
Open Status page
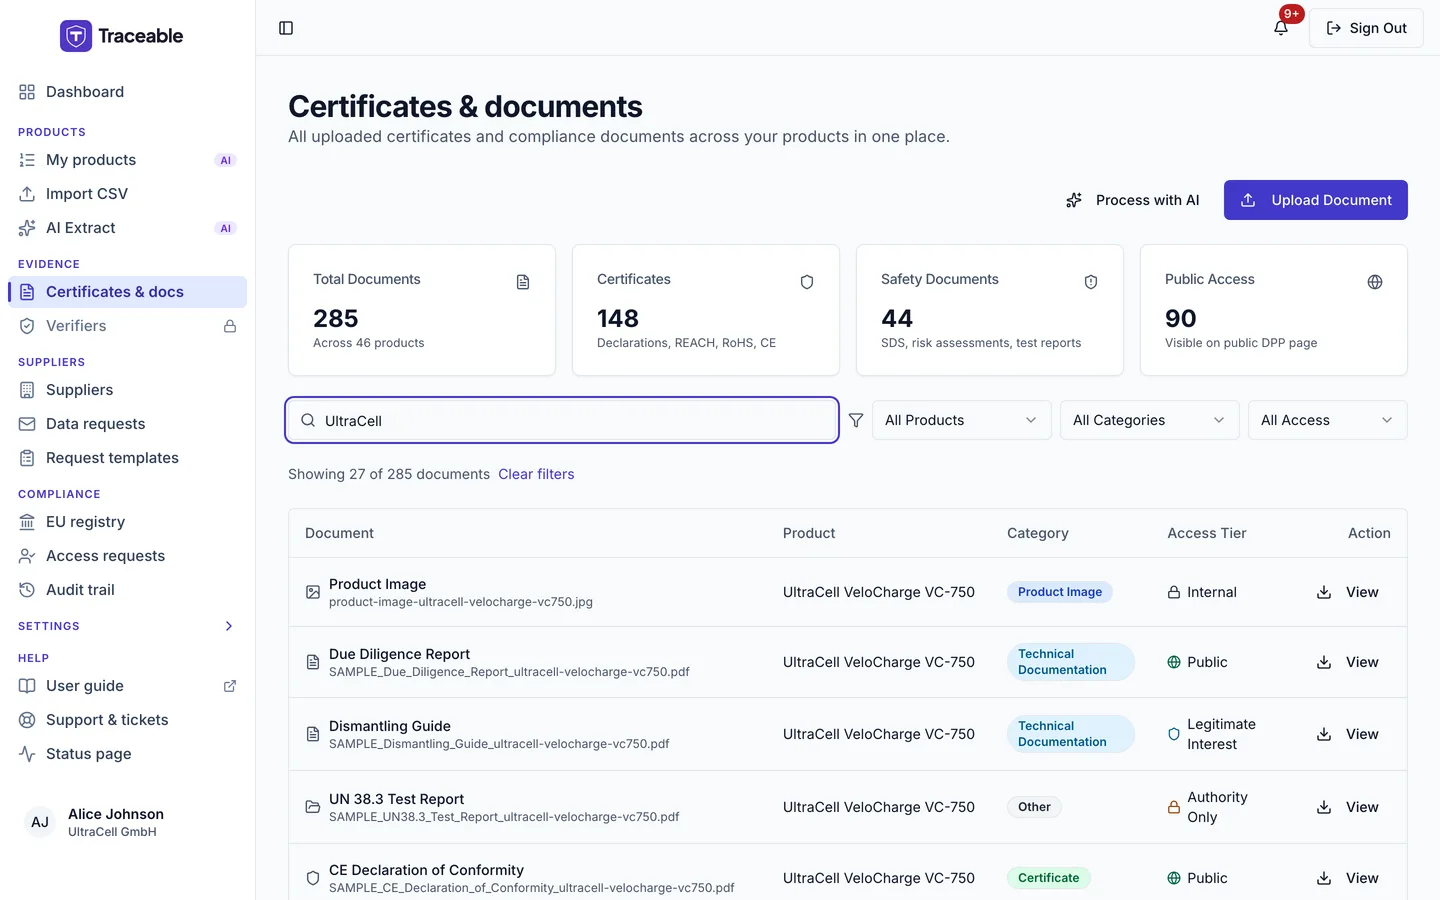coord(127,754)
